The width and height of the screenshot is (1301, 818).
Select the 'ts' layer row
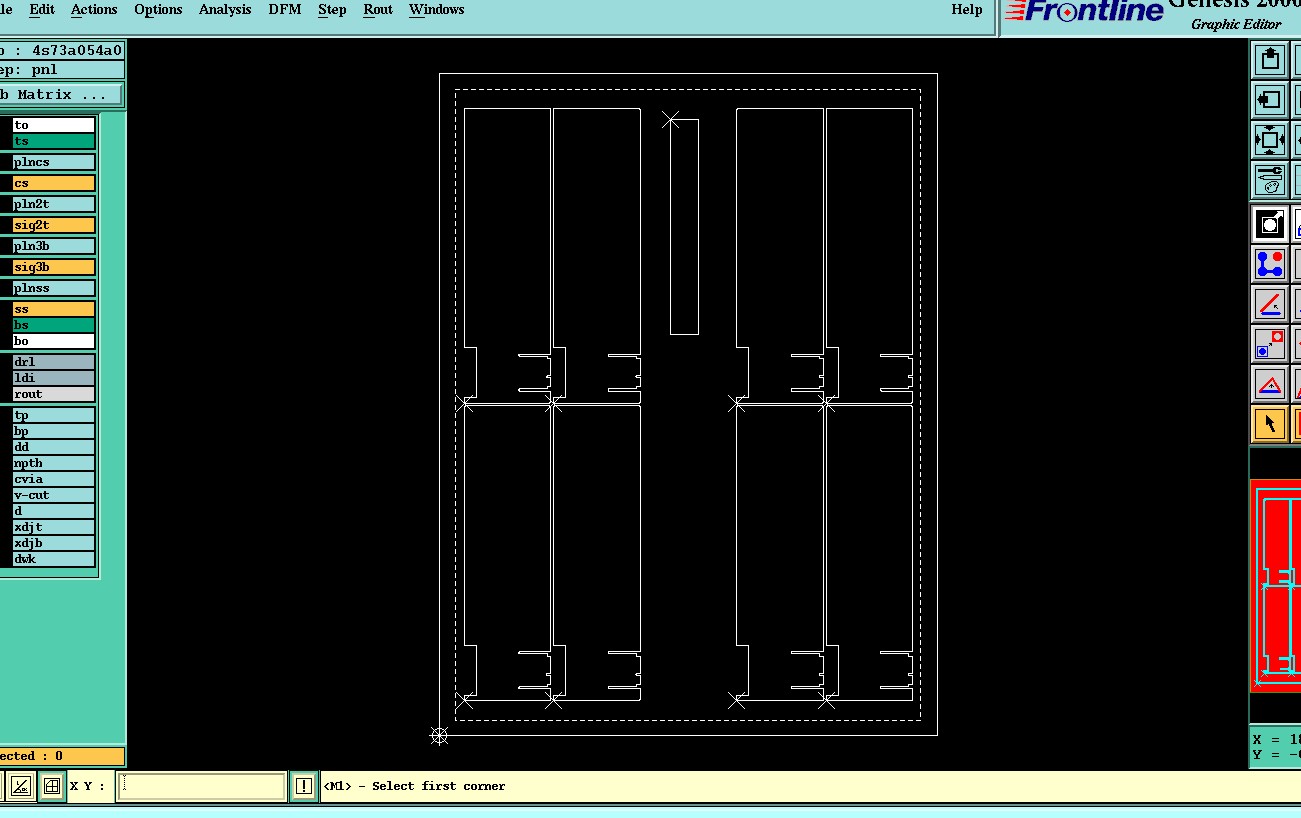tap(54, 141)
